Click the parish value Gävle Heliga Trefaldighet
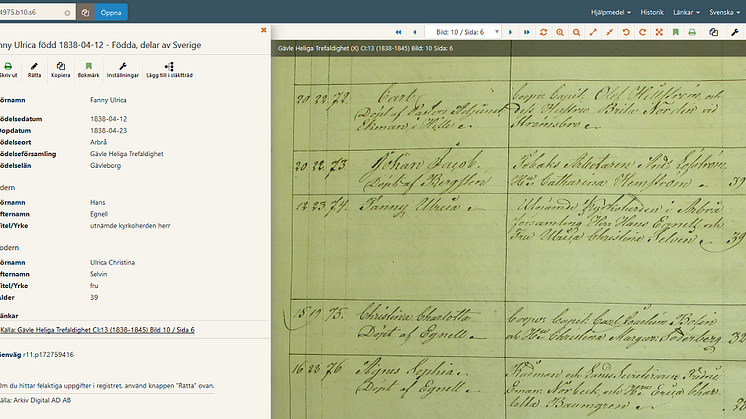 (127, 154)
